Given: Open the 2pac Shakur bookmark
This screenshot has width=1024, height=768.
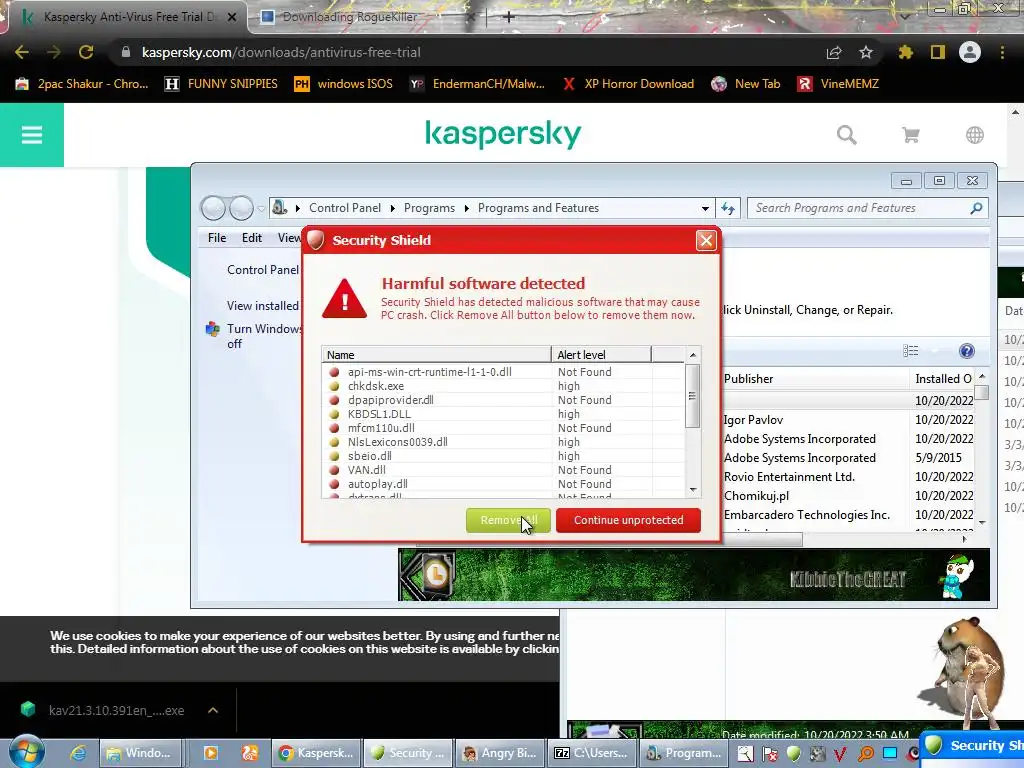Looking at the screenshot, I should point(82,84).
